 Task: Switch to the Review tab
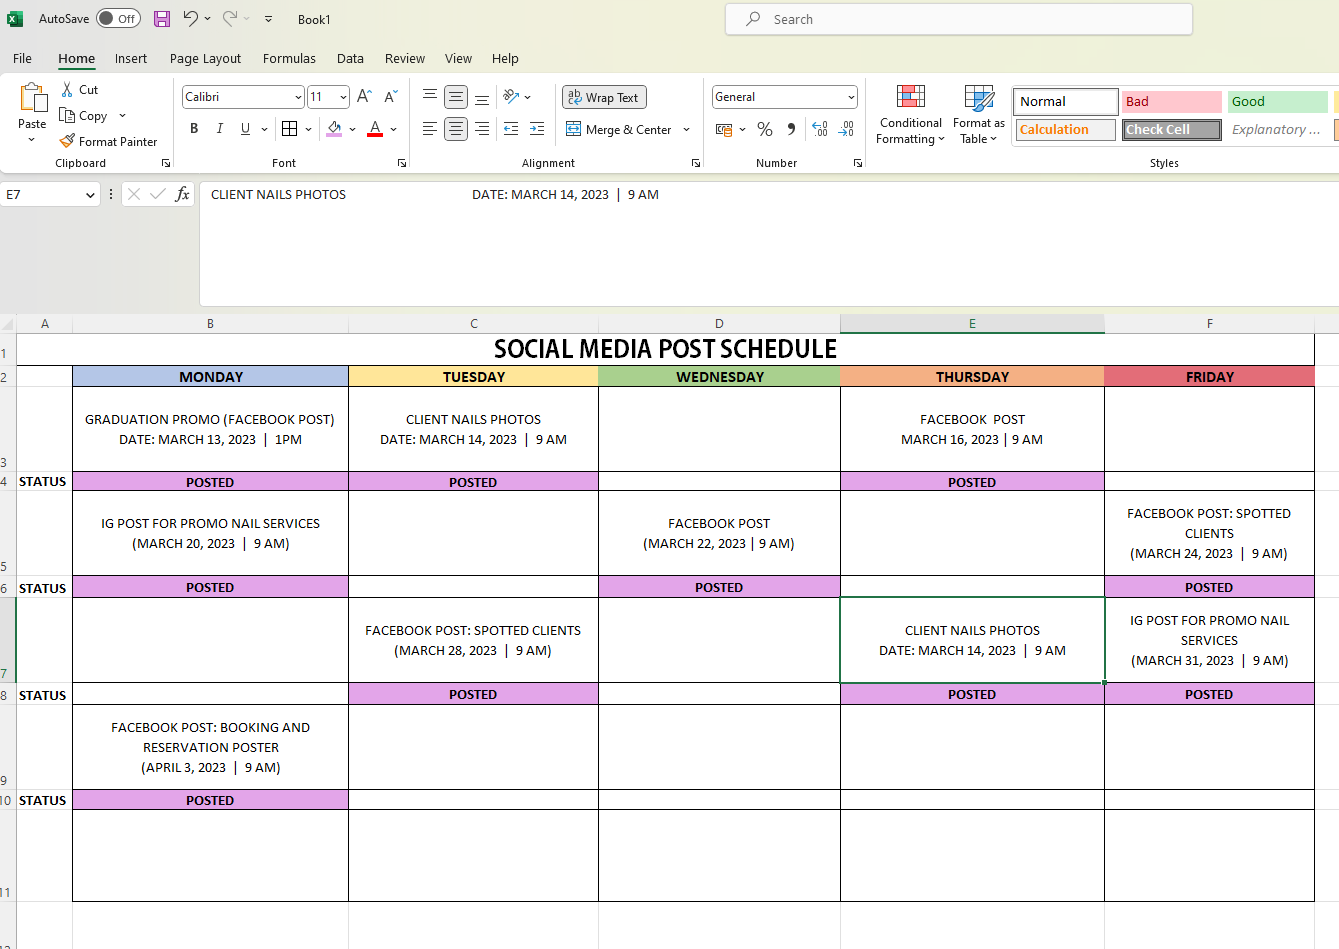click(405, 58)
